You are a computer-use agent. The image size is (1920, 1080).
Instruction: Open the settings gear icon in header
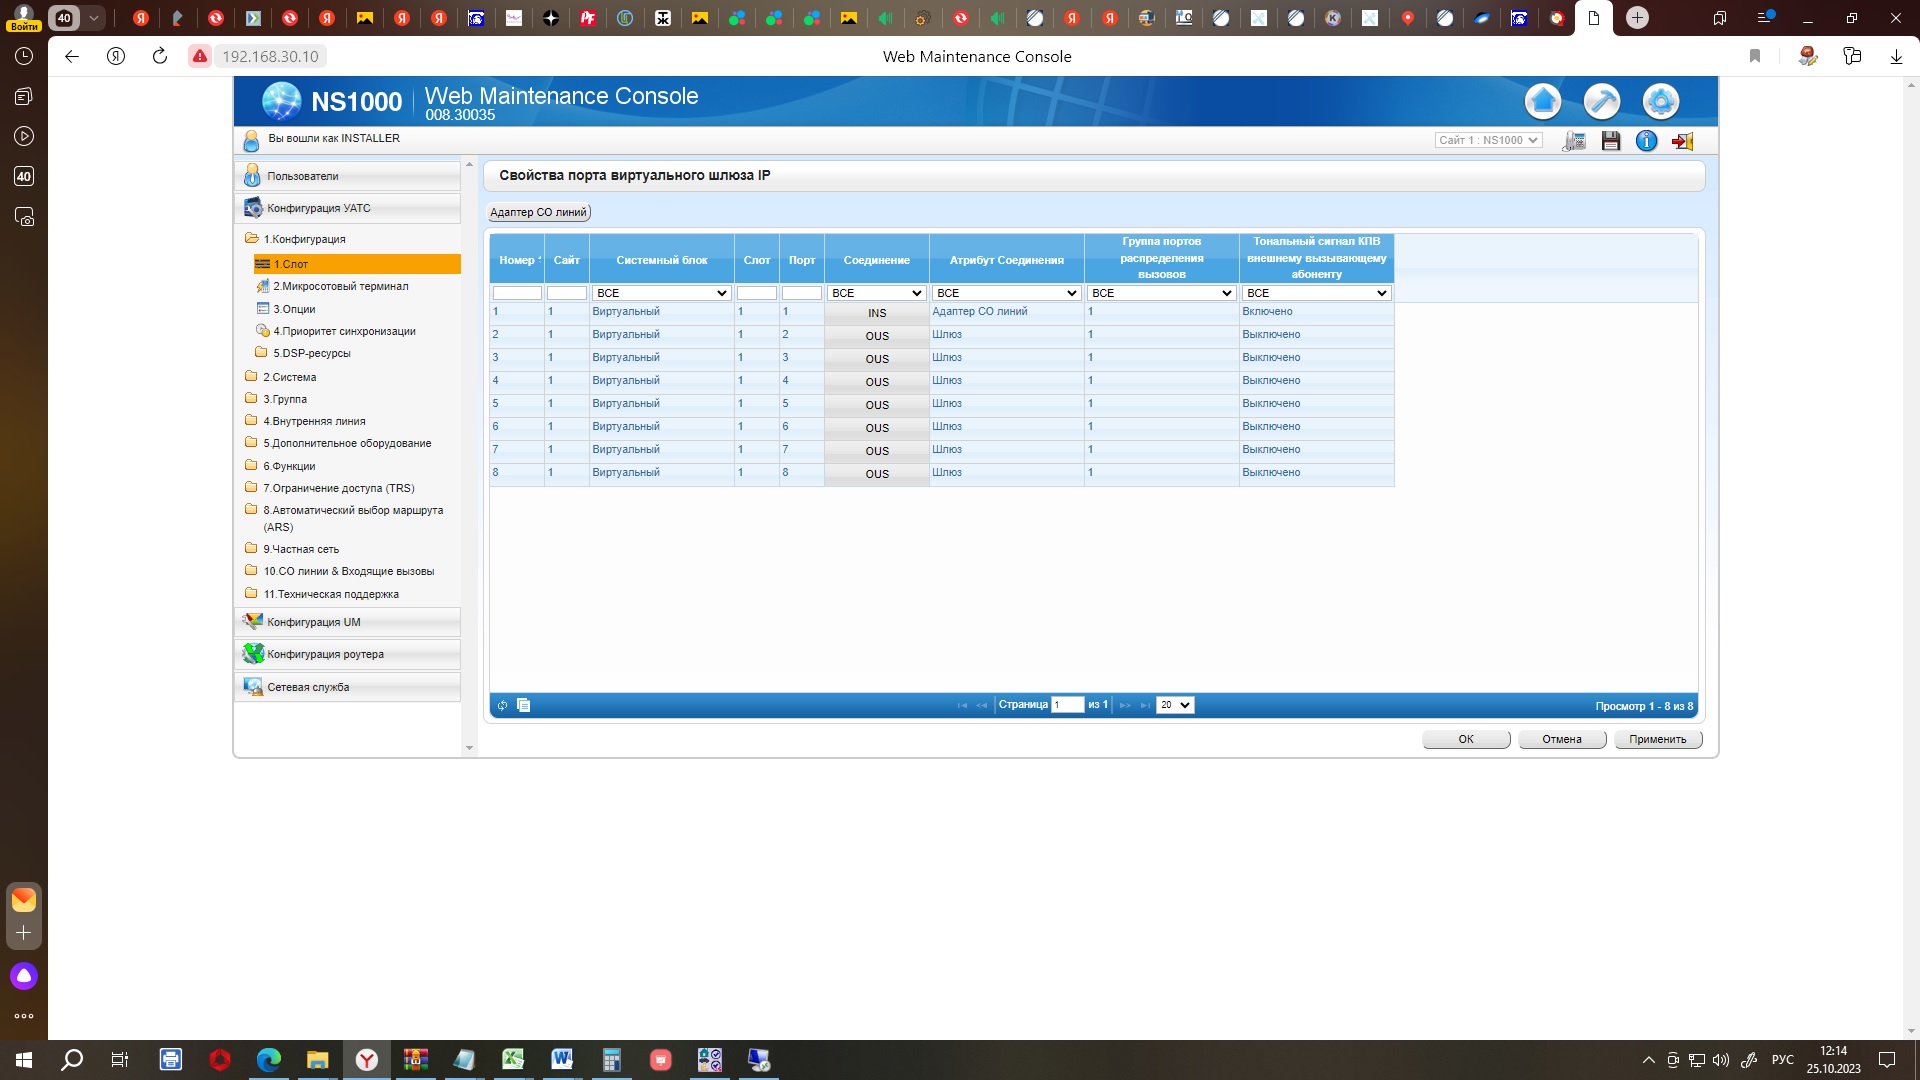coord(1661,101)
